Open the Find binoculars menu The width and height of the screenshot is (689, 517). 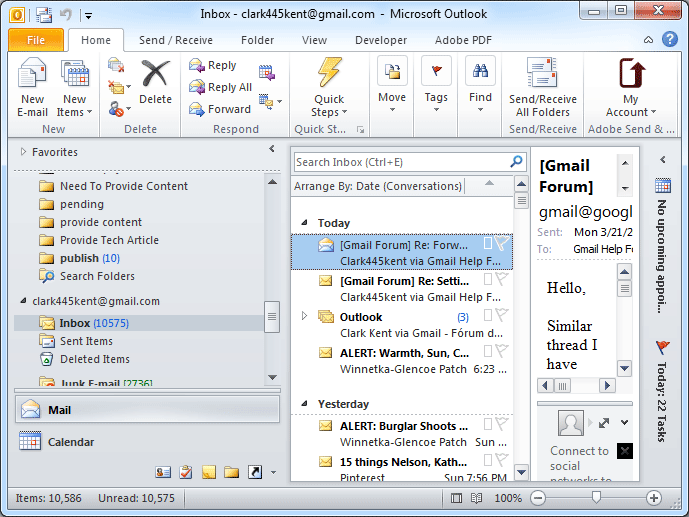(x=480, y=84)
